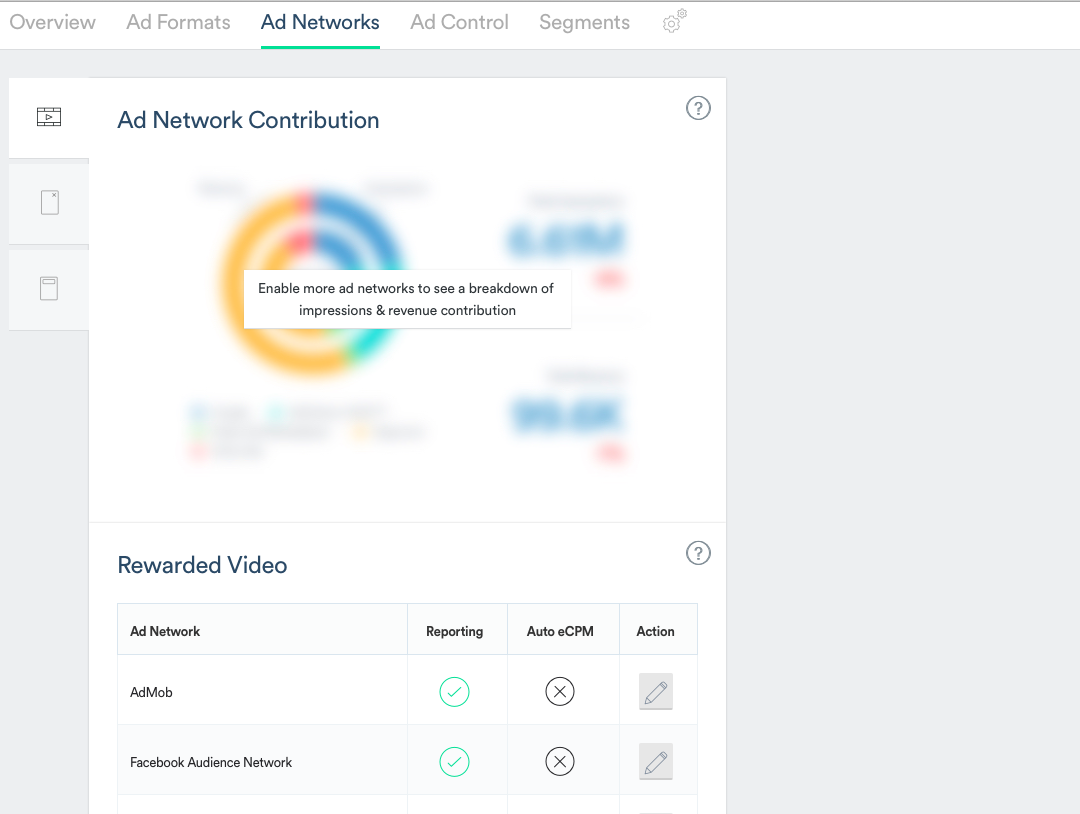This screenshot has height=814, width=1080.
Task: Open the Ad Control tab
Action: 459,22
